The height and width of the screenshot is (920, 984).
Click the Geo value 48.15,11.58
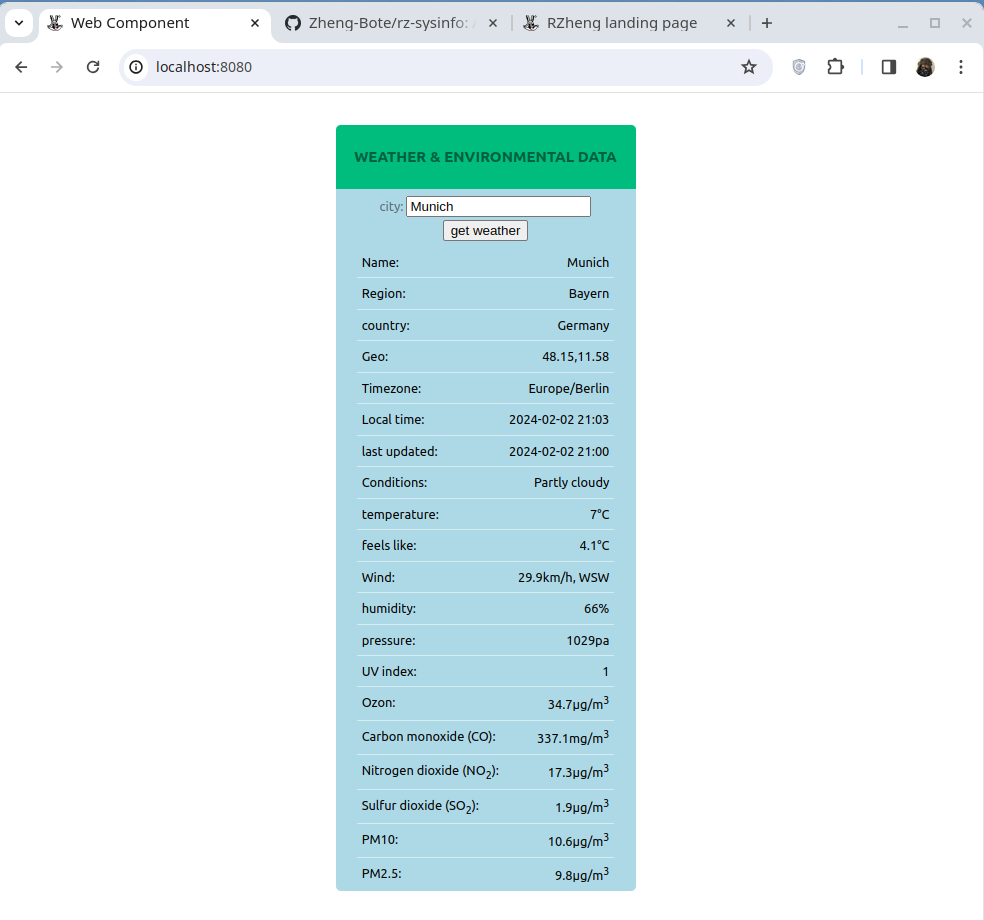pos(575,356)
